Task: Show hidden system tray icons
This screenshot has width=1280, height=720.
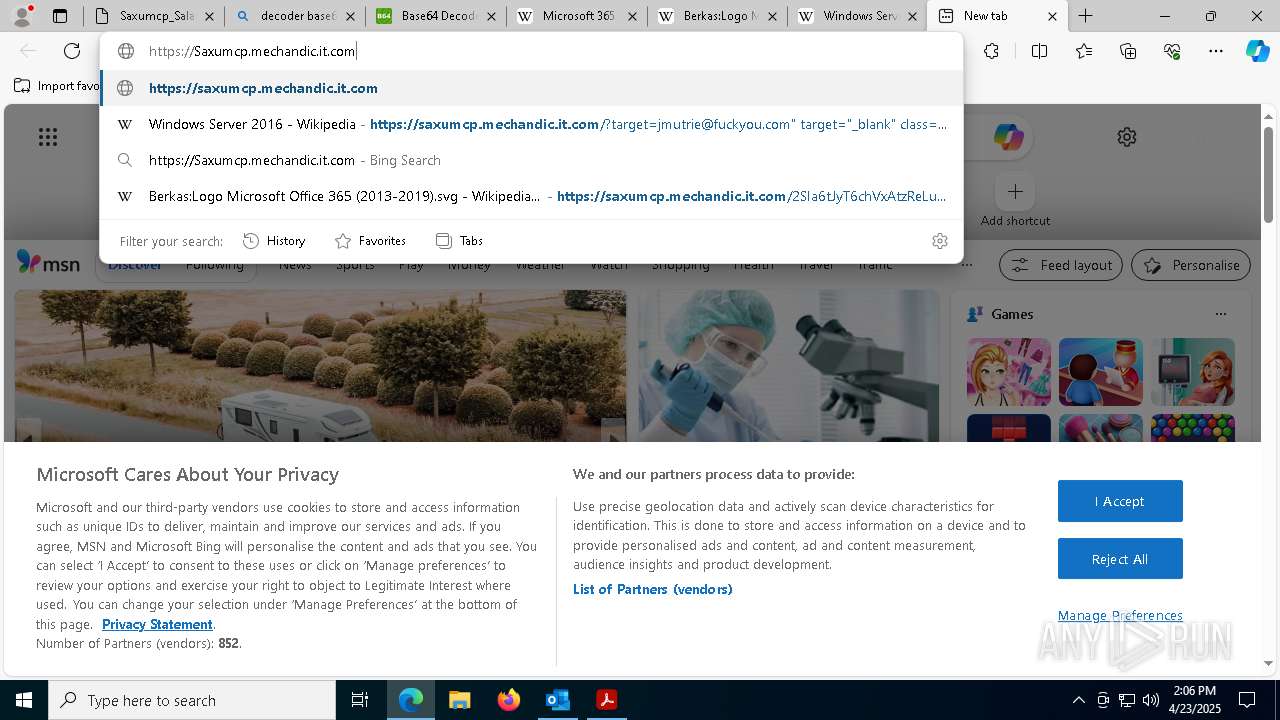Action: [x=1078, y=700]
